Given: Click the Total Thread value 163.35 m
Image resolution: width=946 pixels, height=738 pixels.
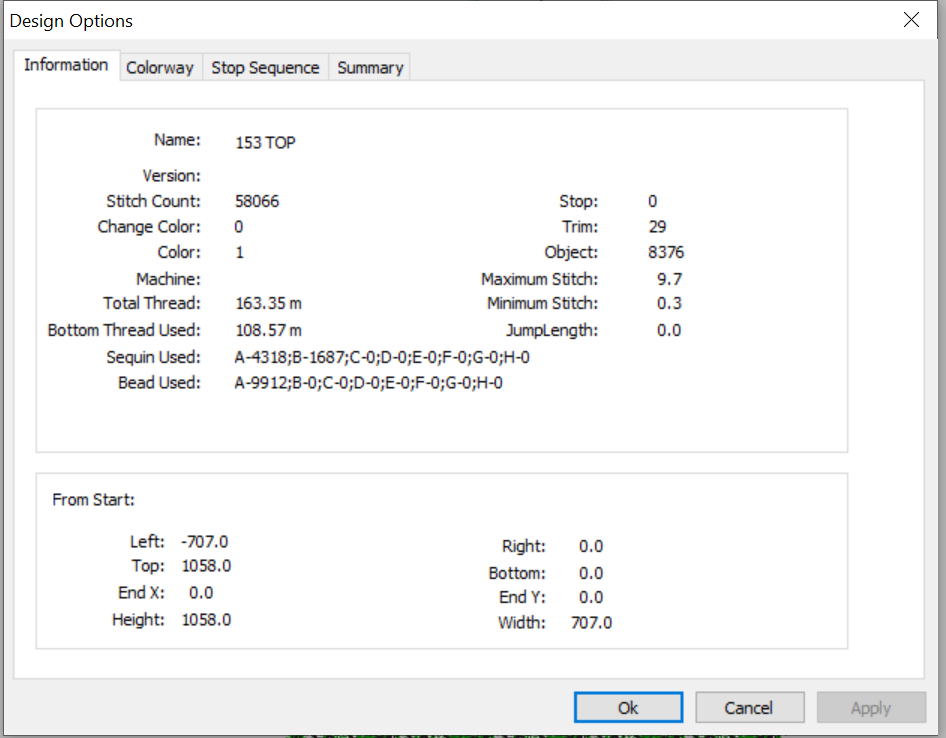Looking at the screenshot, I should [x=268, y=303].
